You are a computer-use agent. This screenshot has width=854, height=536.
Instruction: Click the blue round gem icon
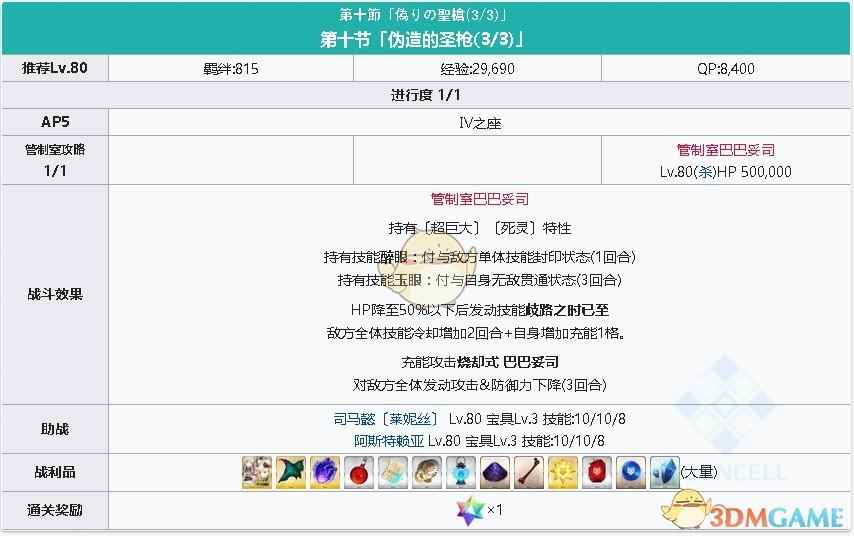[631, 472]
